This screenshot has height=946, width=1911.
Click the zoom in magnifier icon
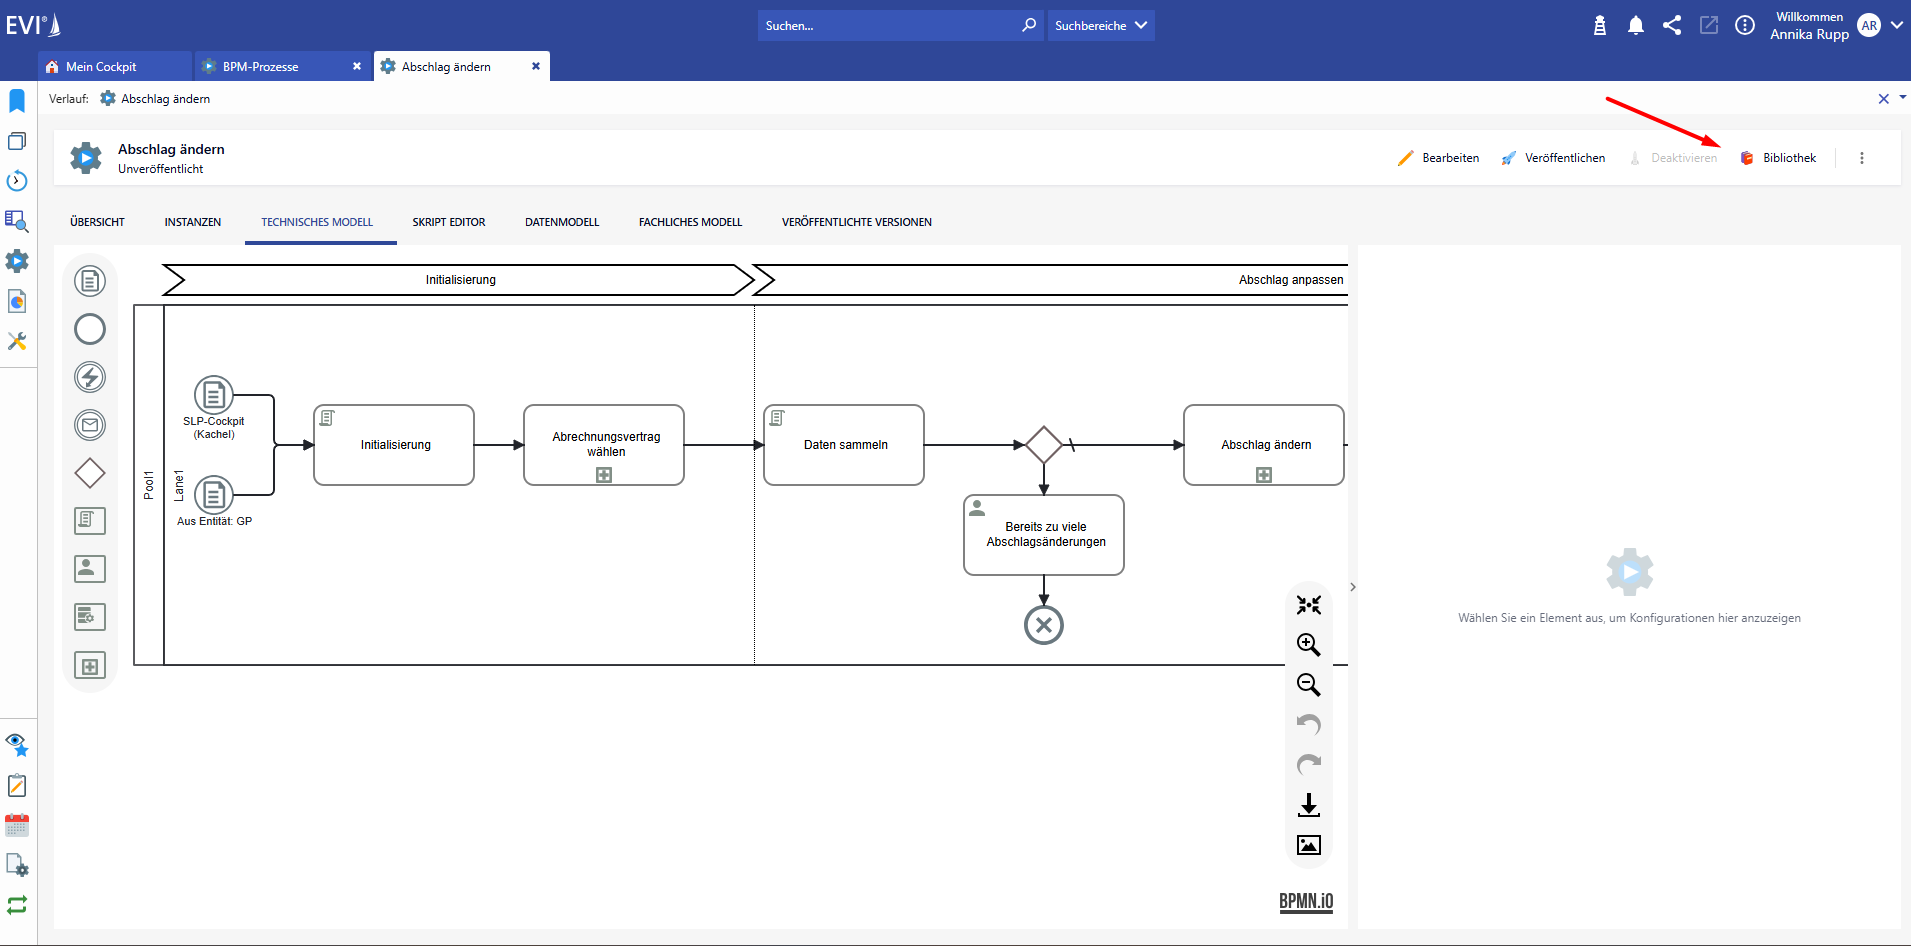pos(1308,645)
